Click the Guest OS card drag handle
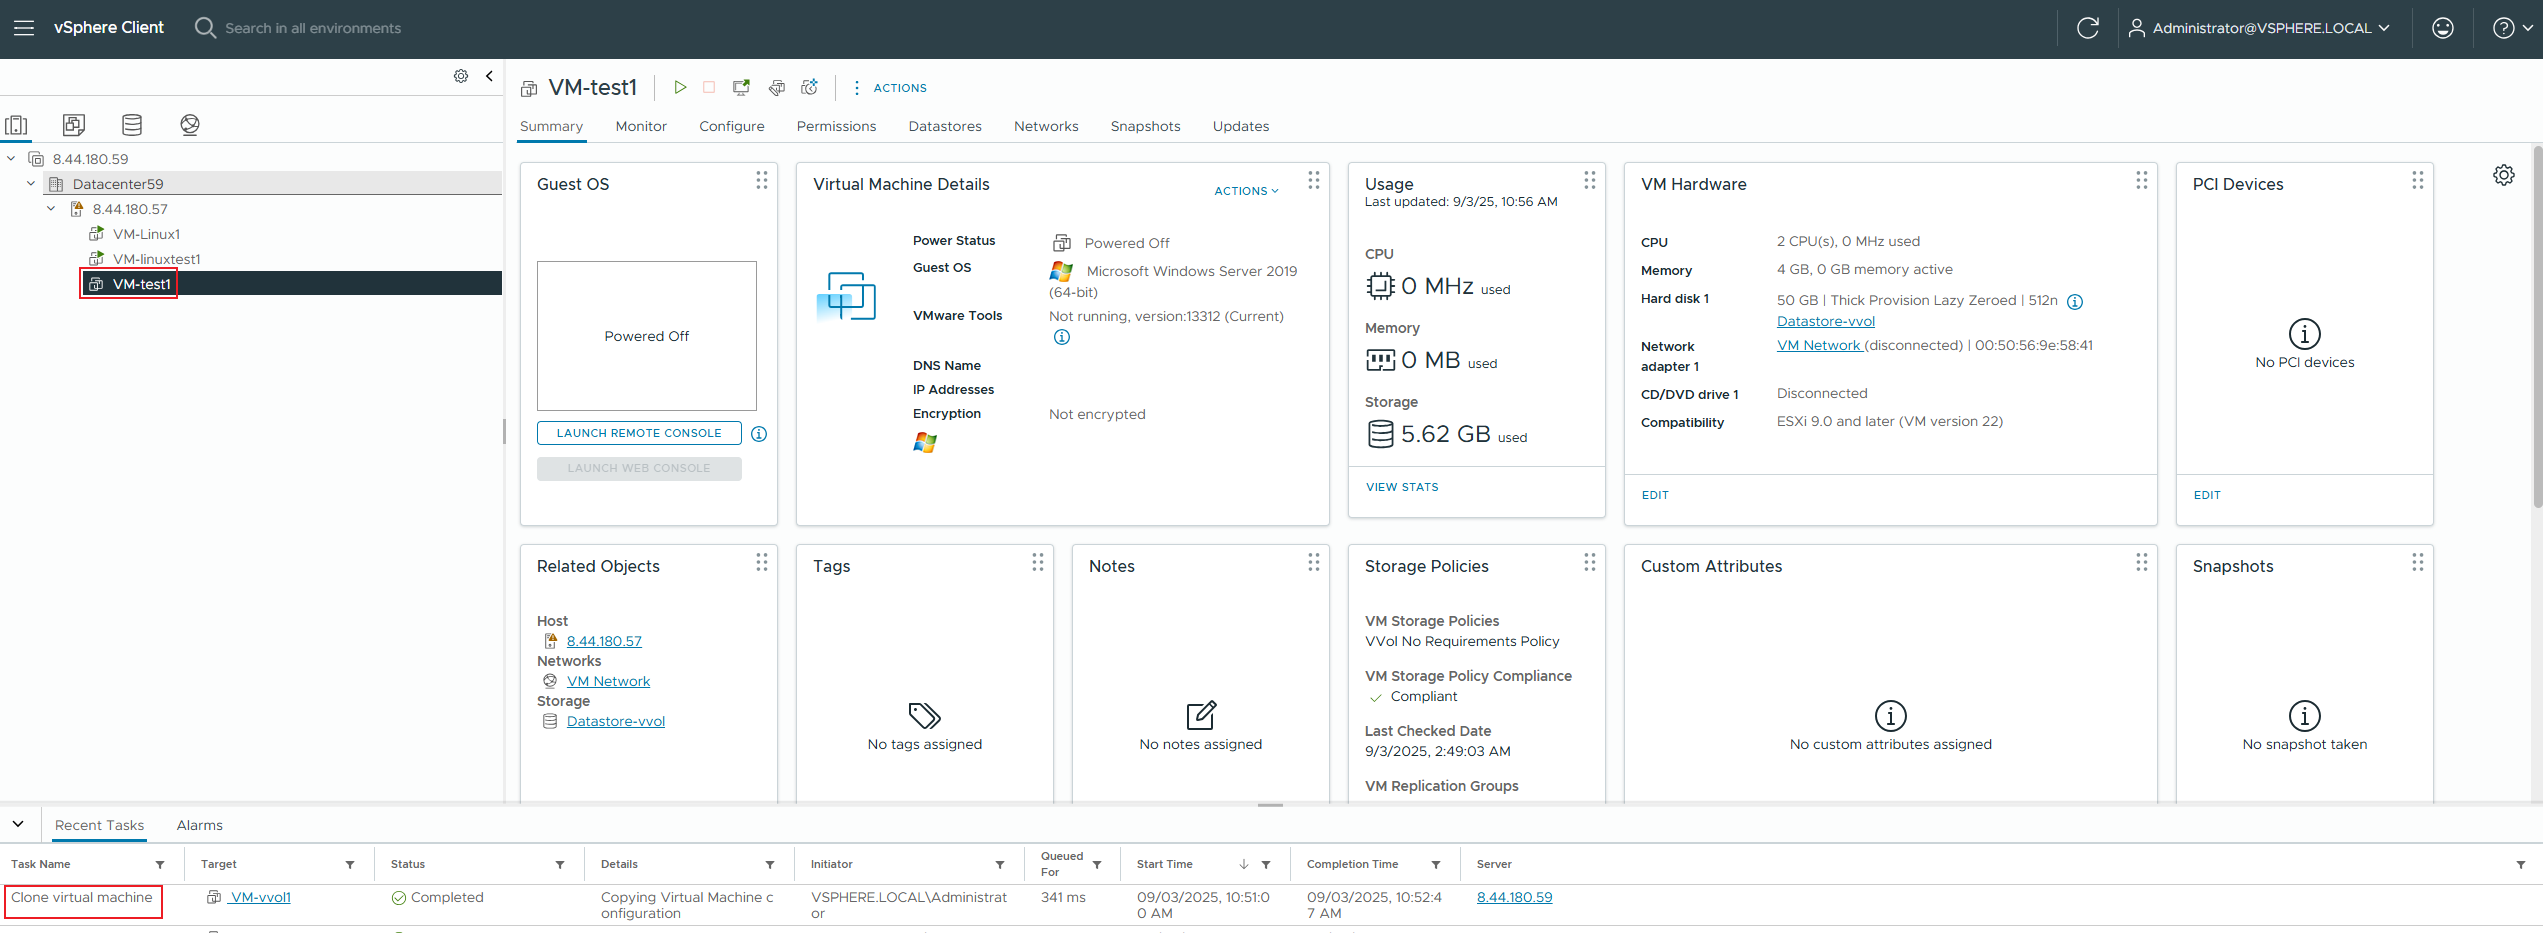 tap(762, 179)
